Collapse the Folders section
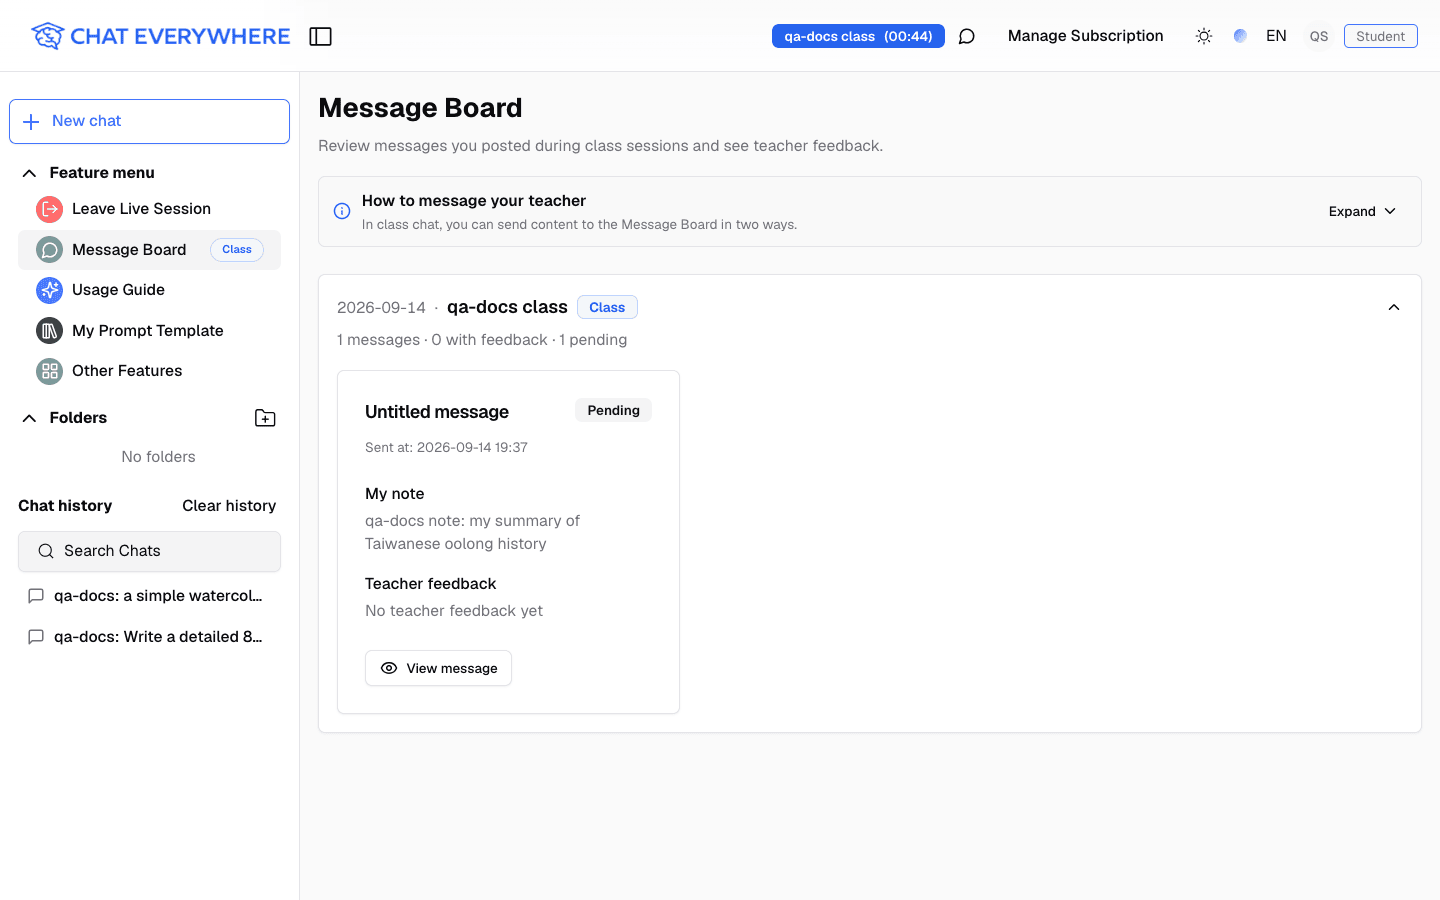 [x=29, y=418]
